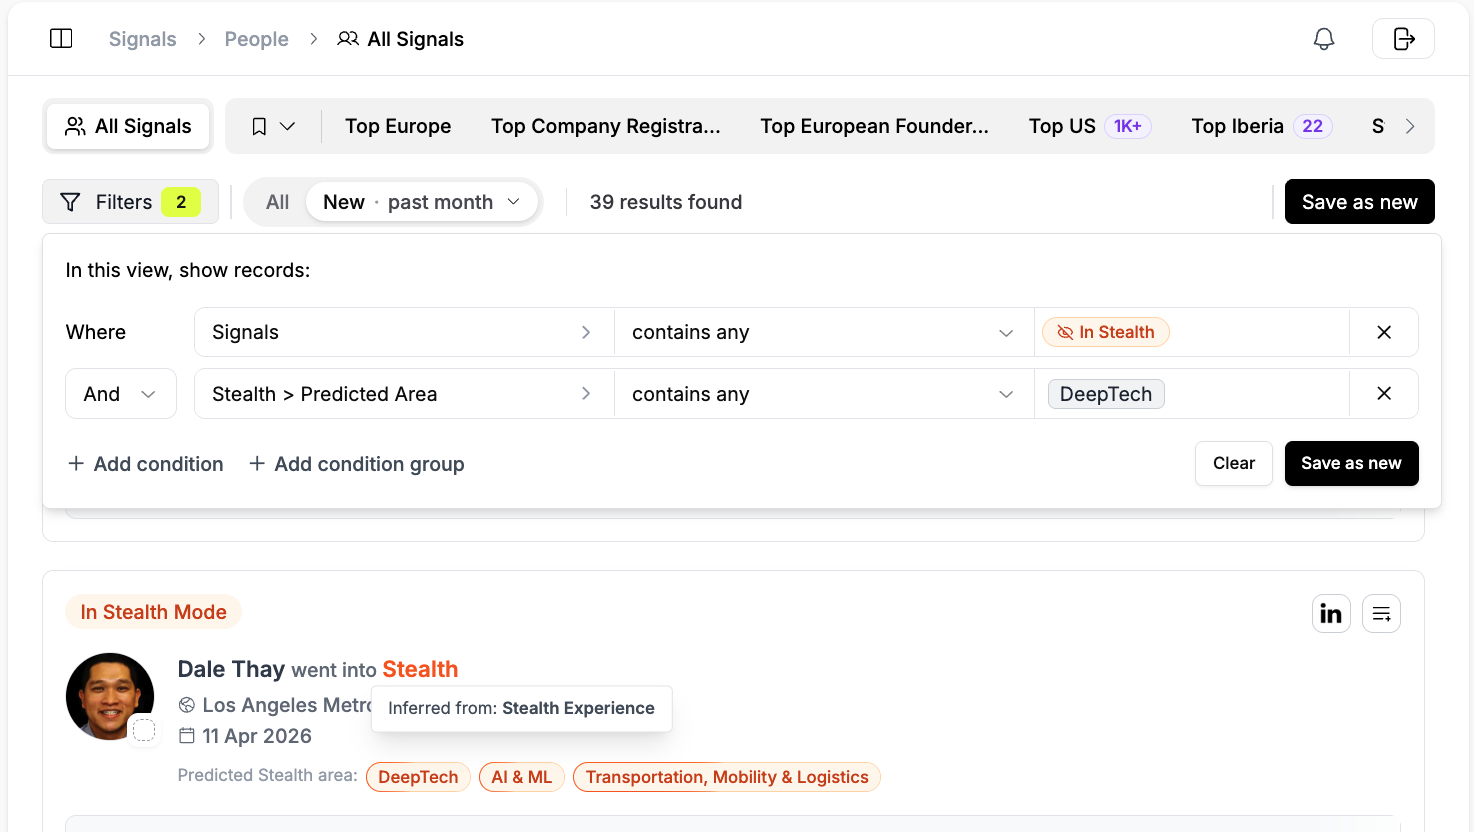The width and height of the screenshot is (1474, 832).
Task: Click Save as new in filter panel
Action: [1351, 464]
